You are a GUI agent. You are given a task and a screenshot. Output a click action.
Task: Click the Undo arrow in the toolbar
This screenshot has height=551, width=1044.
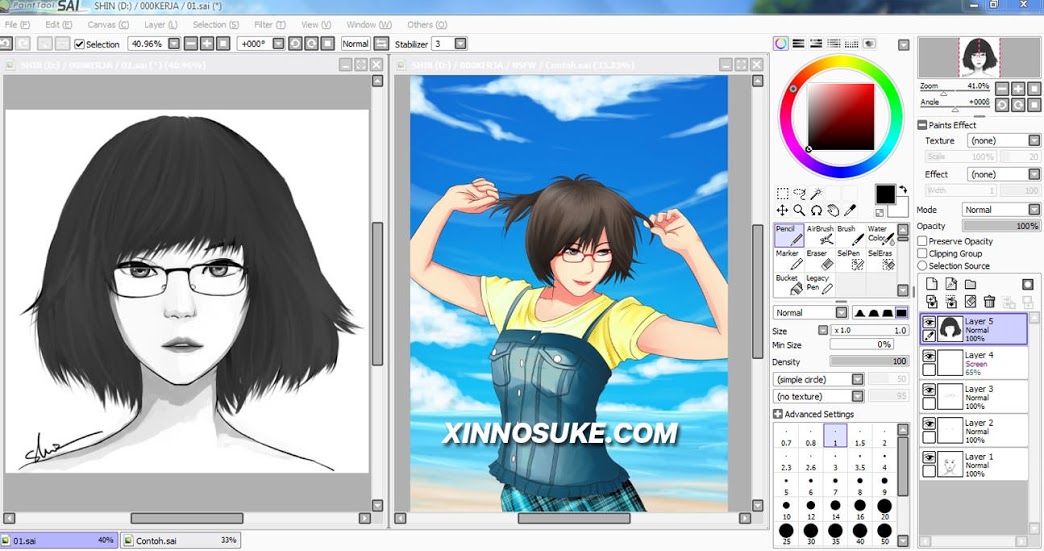pyautogui.click(x=6, y=44)
